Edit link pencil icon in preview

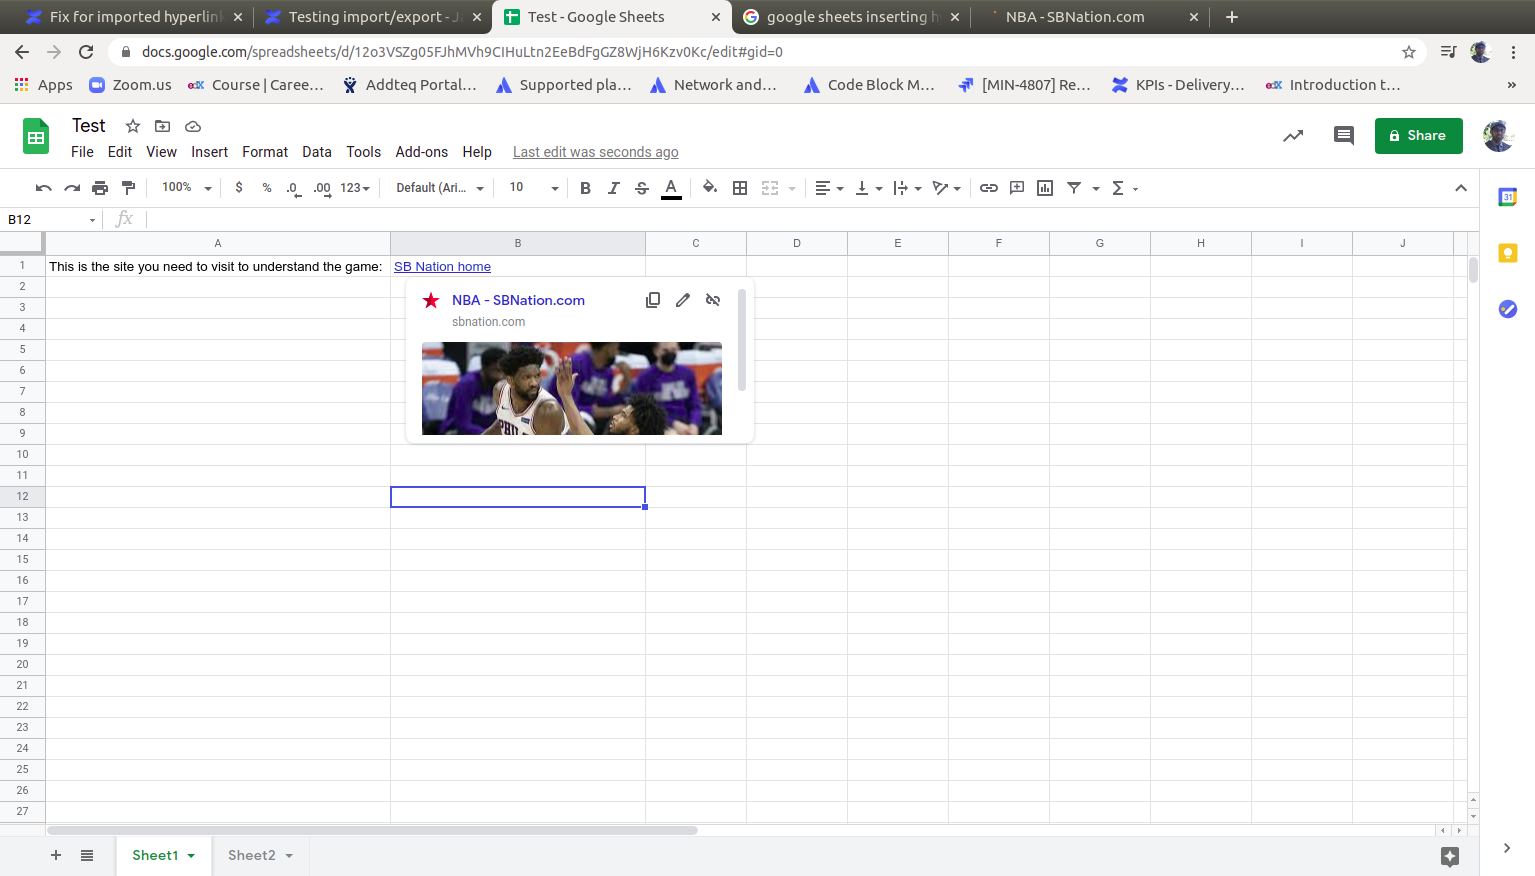tap(683, 300)
